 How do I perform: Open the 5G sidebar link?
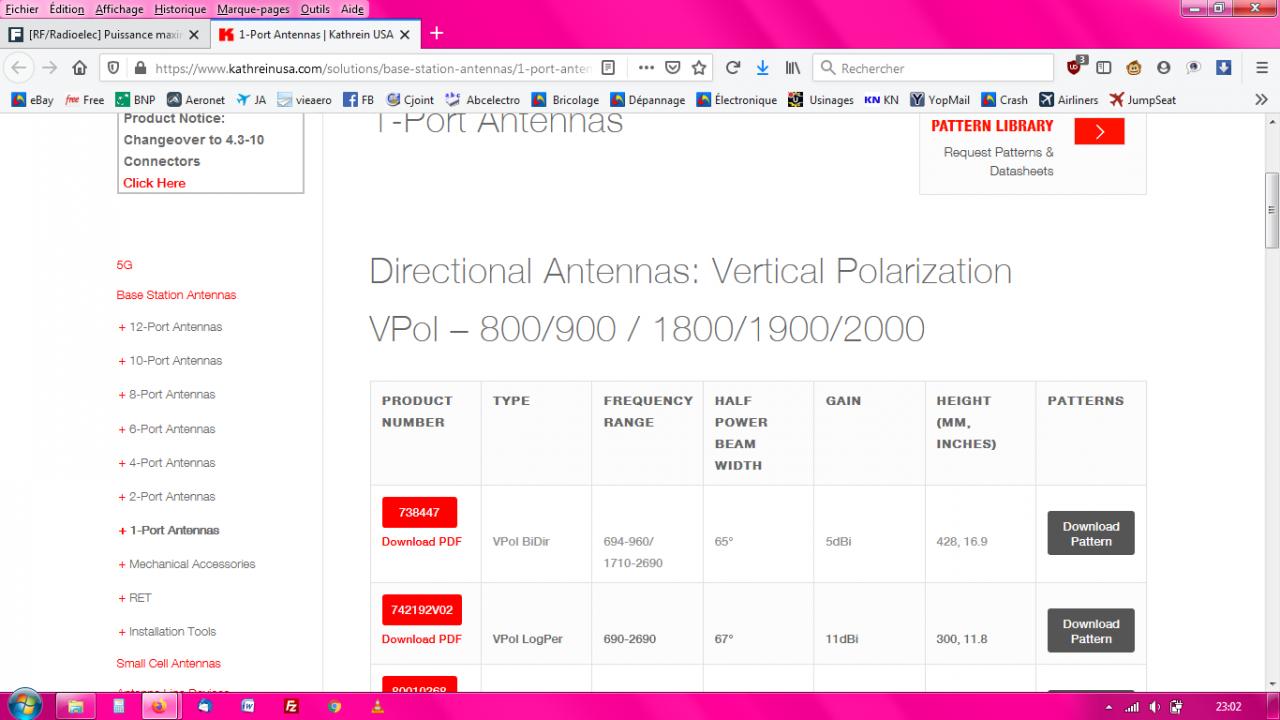tap(124, 265)
